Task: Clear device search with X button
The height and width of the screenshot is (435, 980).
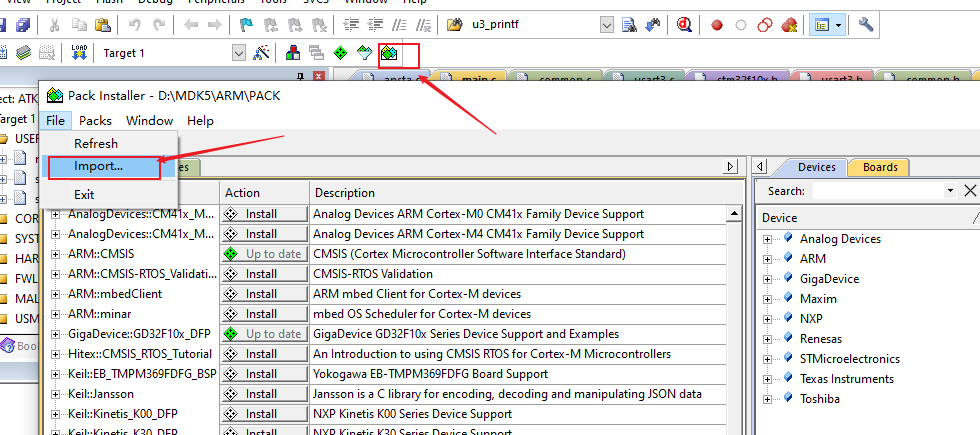Action: click(x=969, y=191)
